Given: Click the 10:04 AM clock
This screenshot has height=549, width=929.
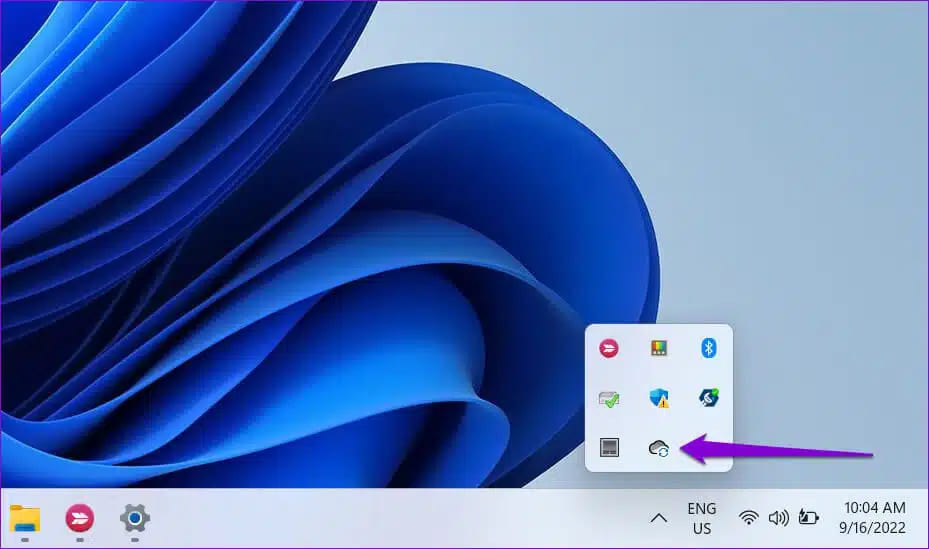Looking at the screenshot, I should click(x=874, y=508).
